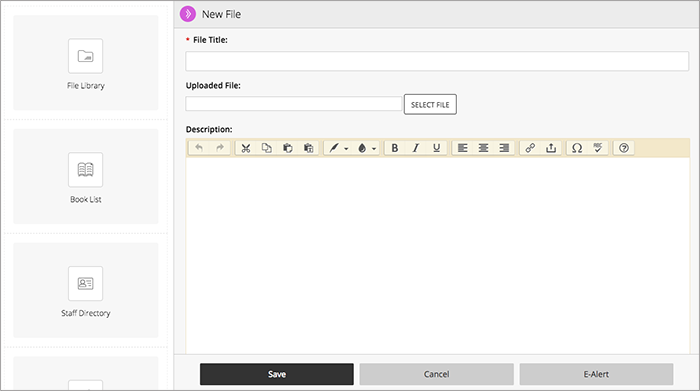
Task: Center align text
Action: point(483,148)
